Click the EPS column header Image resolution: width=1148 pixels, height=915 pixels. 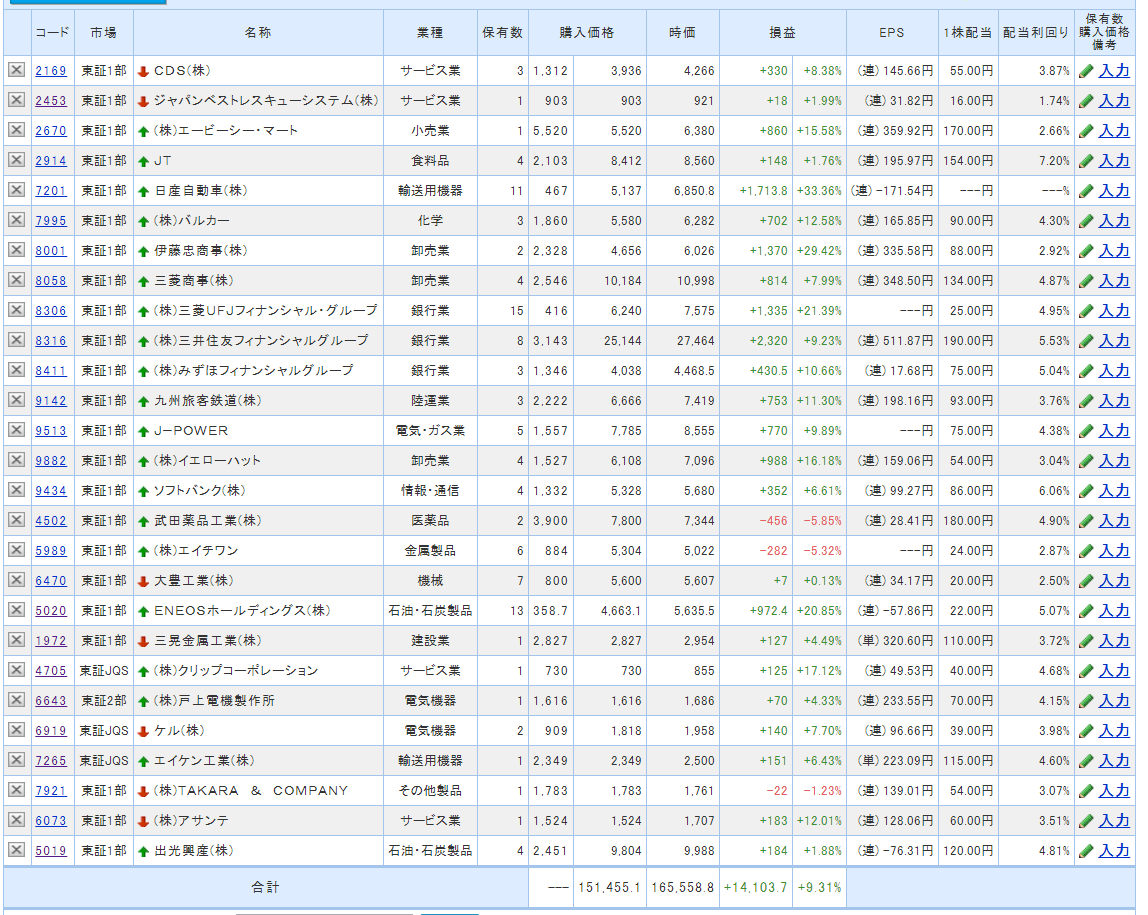point(891,33)
